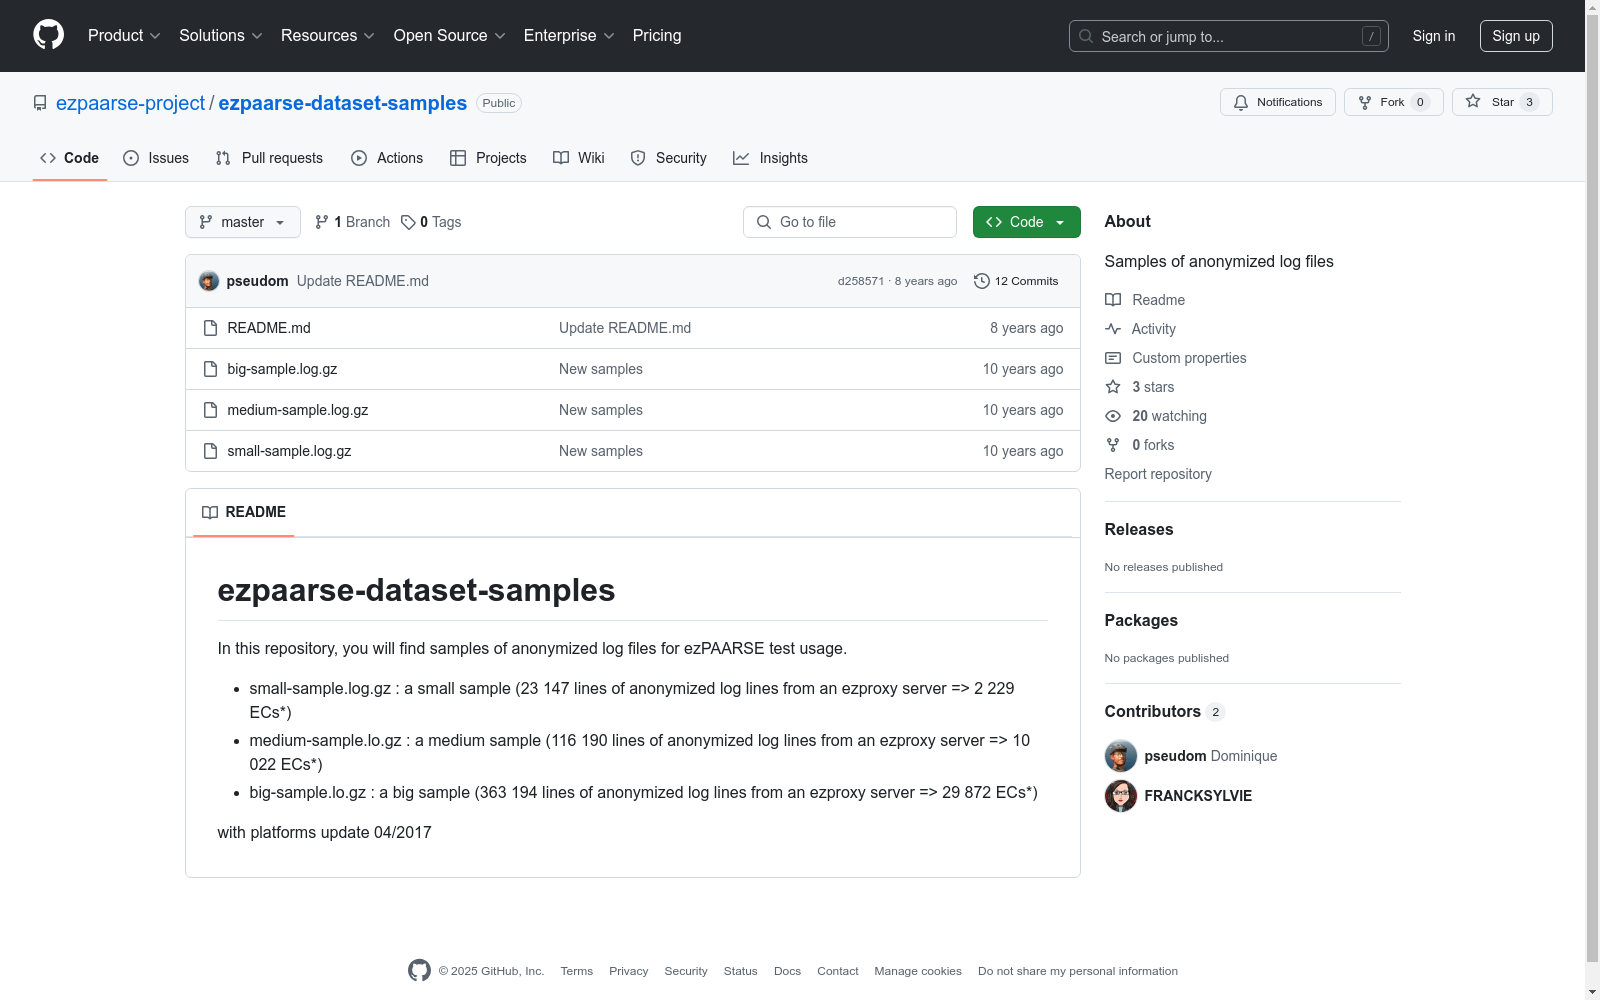Open the README.md file

pos(269,328)
